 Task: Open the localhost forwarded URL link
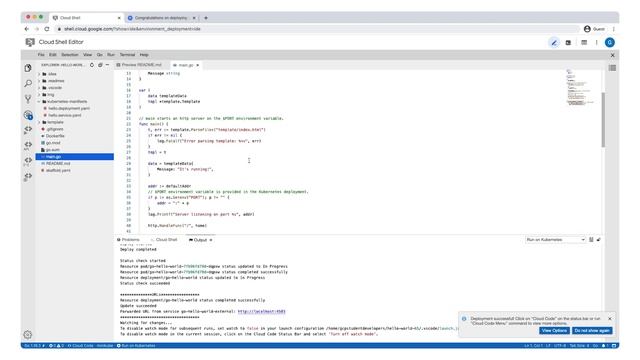coord(261,311)
